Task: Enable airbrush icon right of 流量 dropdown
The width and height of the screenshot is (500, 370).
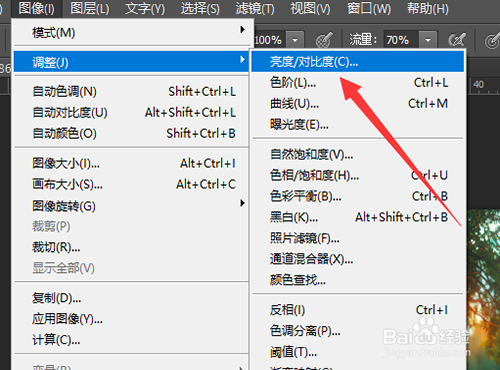Action: [457, 40]
